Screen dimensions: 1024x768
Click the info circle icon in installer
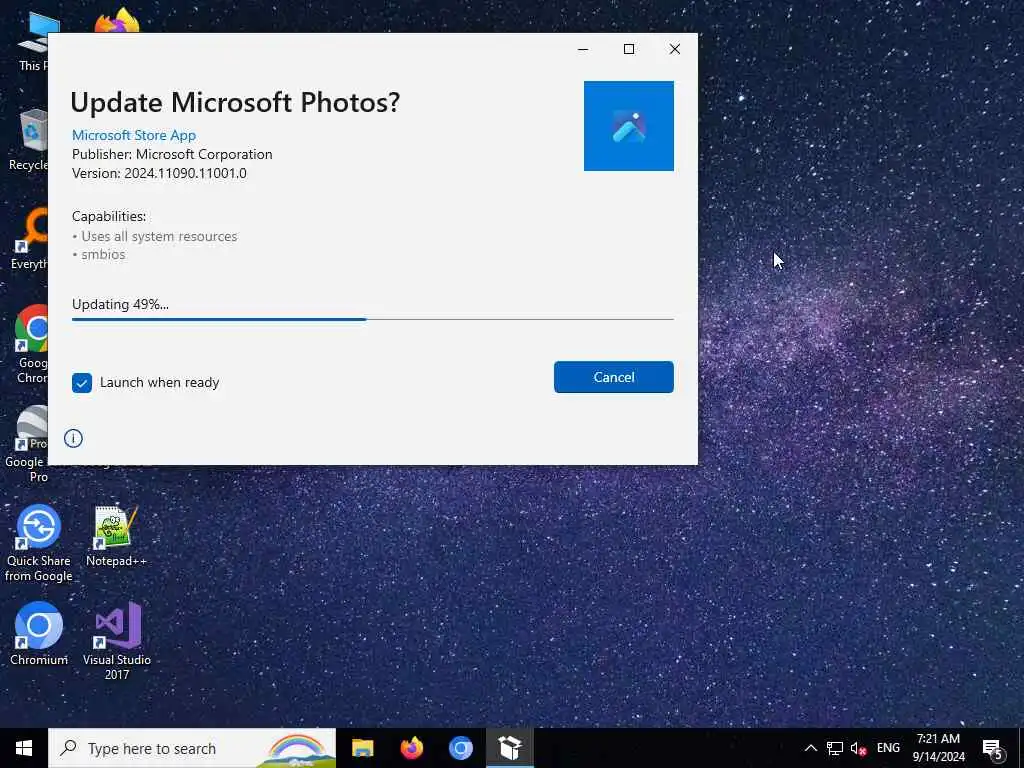point(73,438)
